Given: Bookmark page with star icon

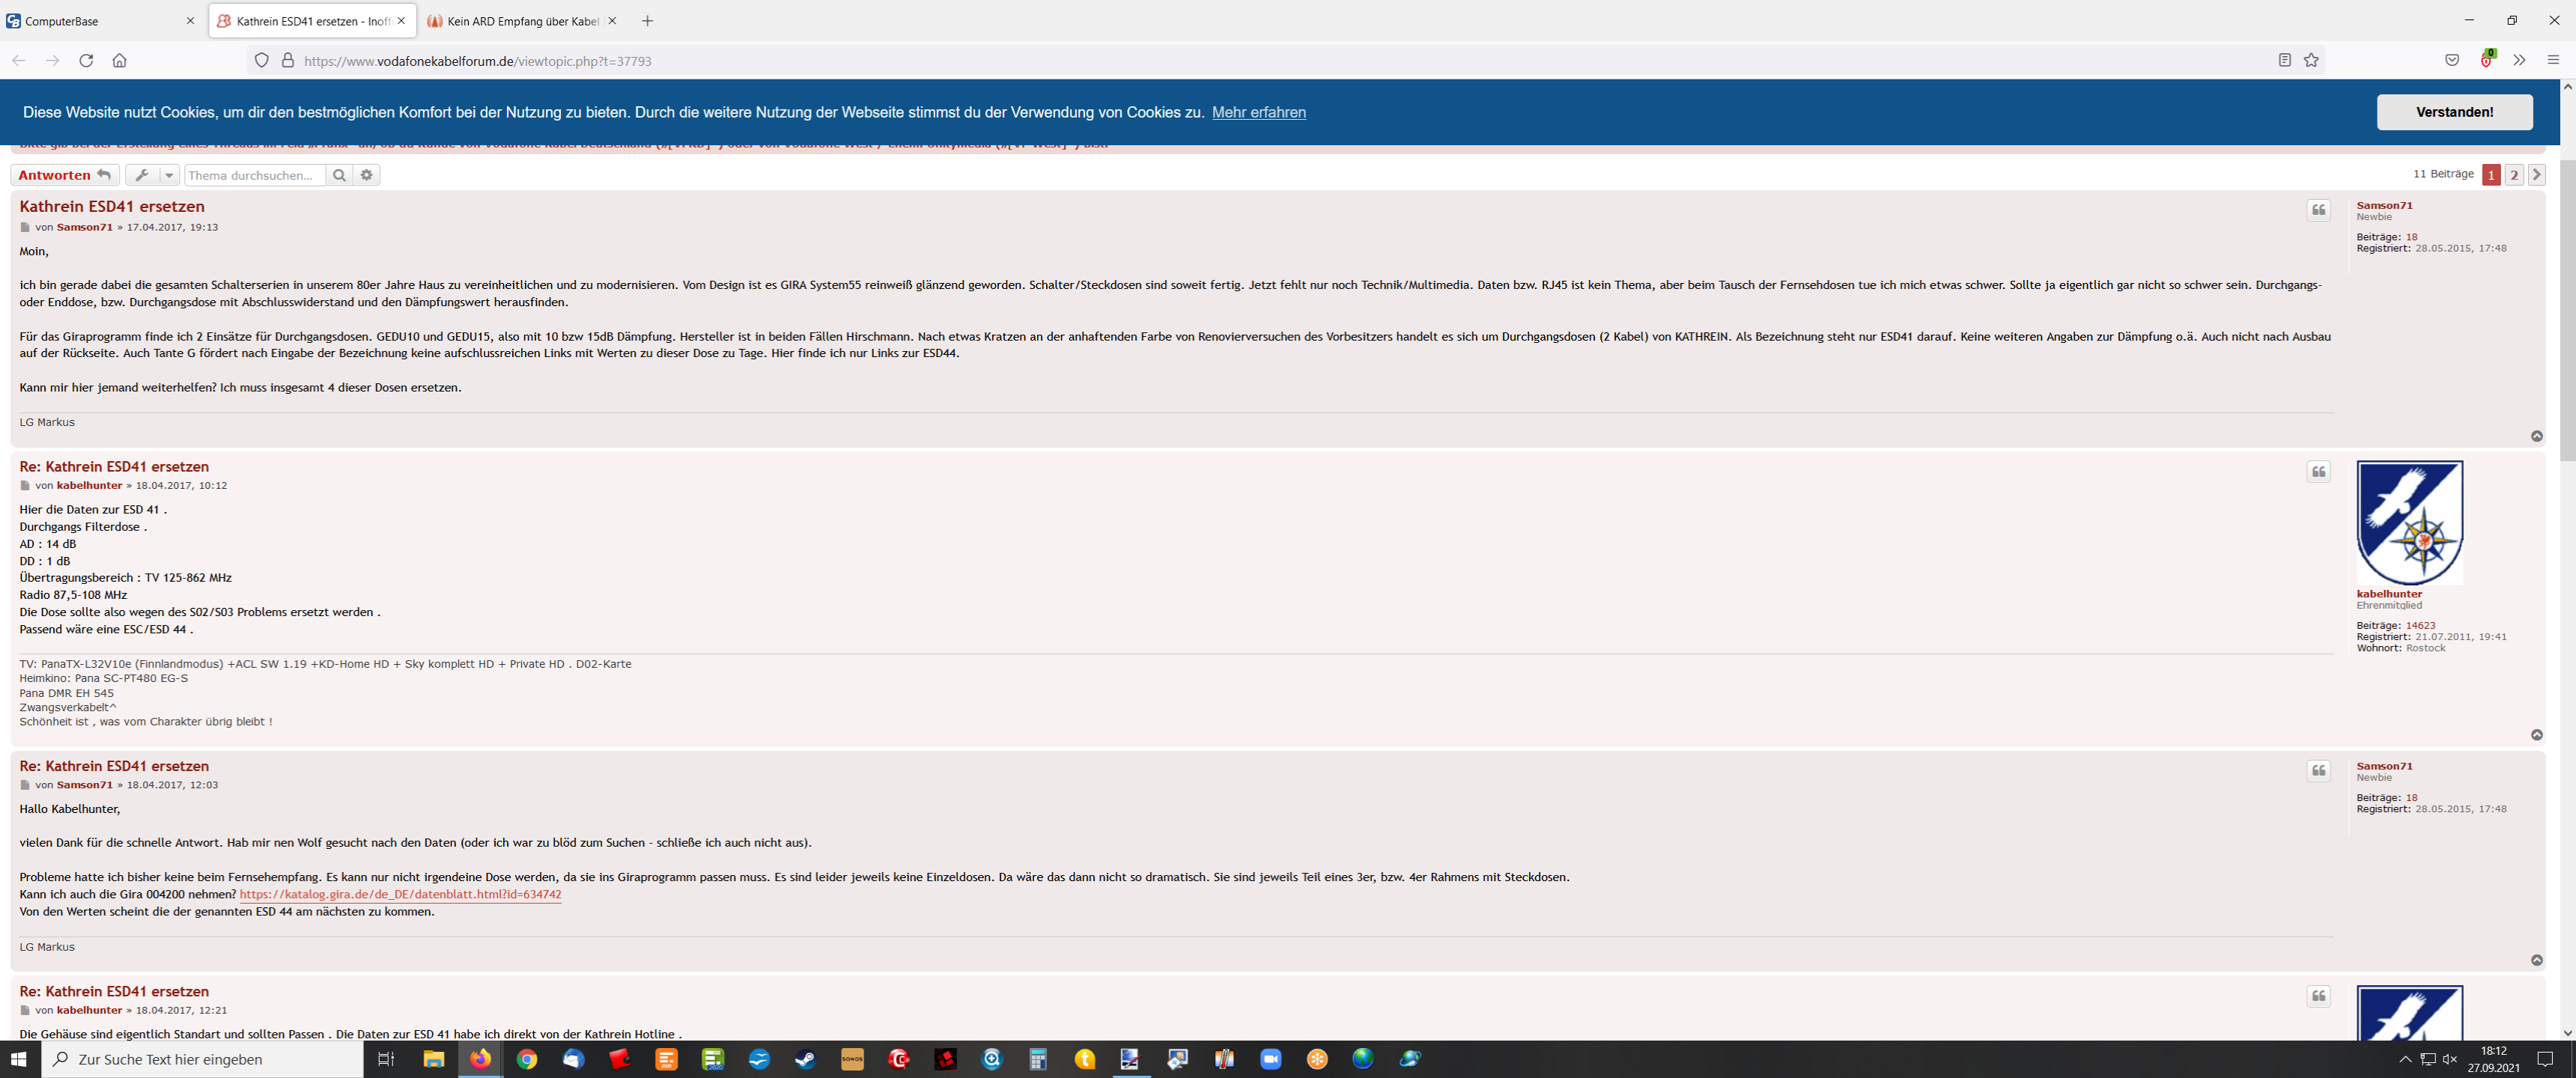Looking at the screenshot, I should (2311, 60).
